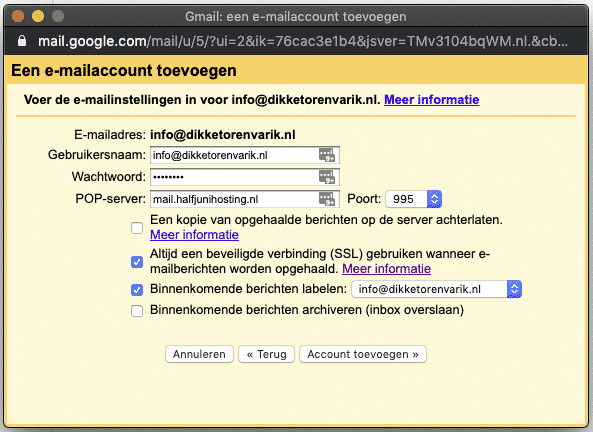This screenshot has width=593, height=432.
Task: Minimize window with yellow button
Action: click(x=38, y=16)
